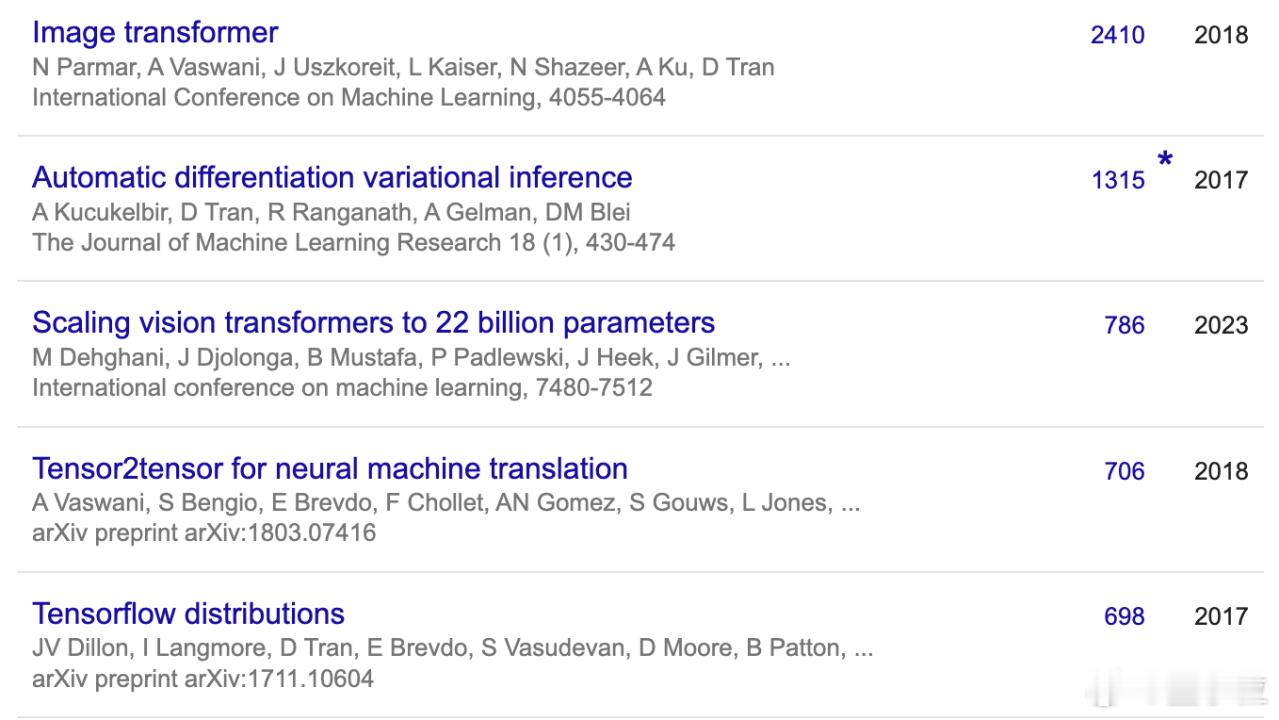Click the year 2017 on the Tensorflow distributions row

(x=1221, y=616)
